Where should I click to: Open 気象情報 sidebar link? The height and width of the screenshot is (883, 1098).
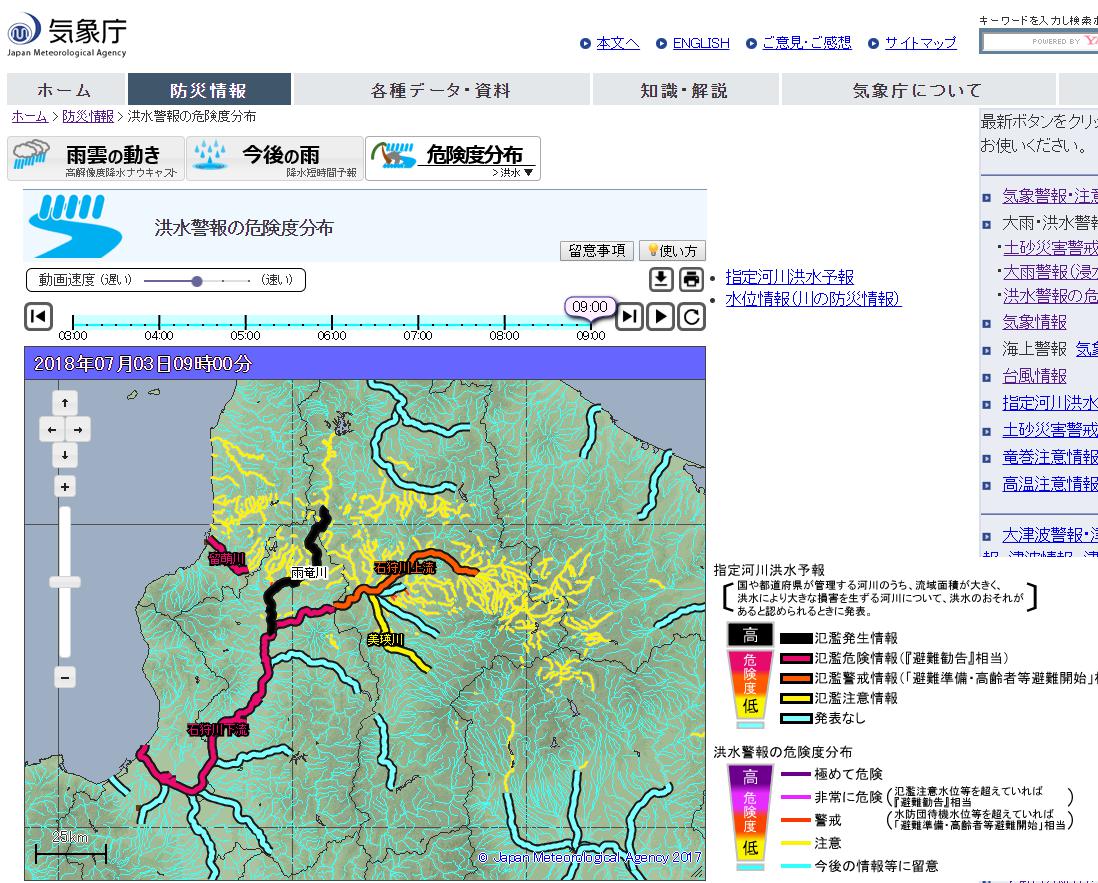pyautogui.click(x=1034, y=322)
